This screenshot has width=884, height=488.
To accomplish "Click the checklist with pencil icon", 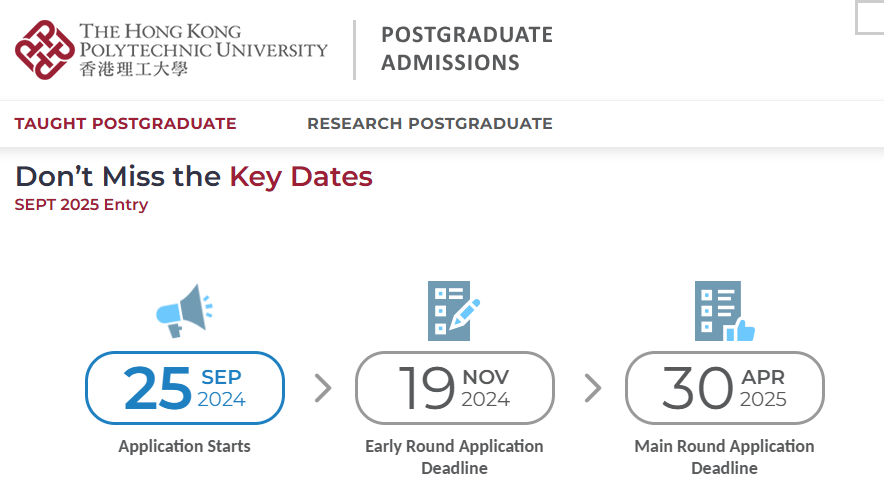I will coord(454,310).
